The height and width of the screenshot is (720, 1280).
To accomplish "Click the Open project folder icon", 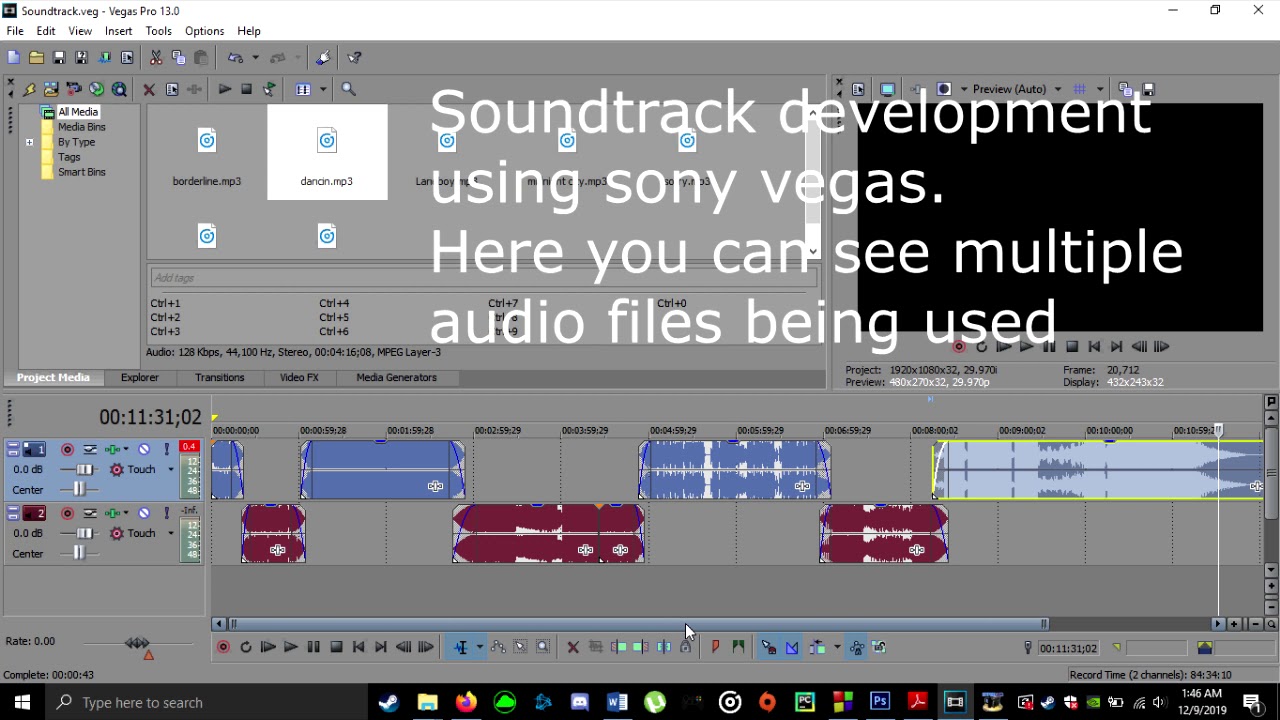I will click(x=36, y=58).
